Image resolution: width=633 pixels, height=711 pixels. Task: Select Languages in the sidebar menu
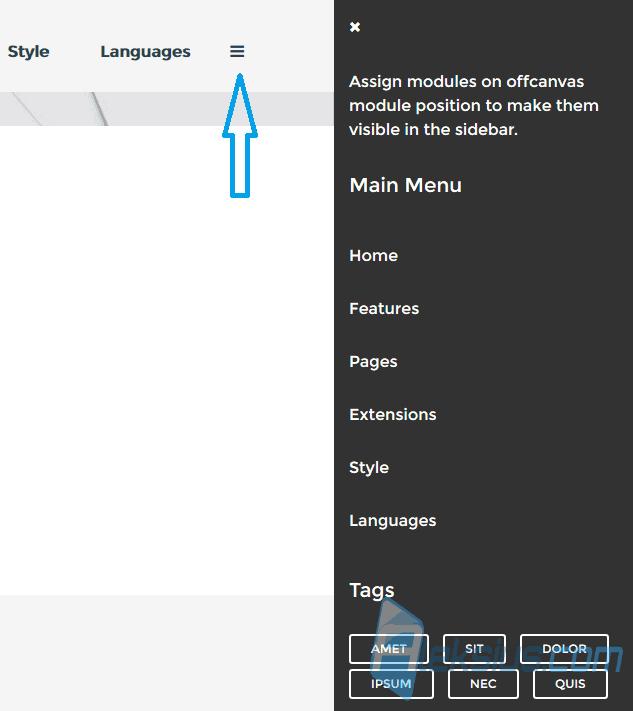[393, 521]
